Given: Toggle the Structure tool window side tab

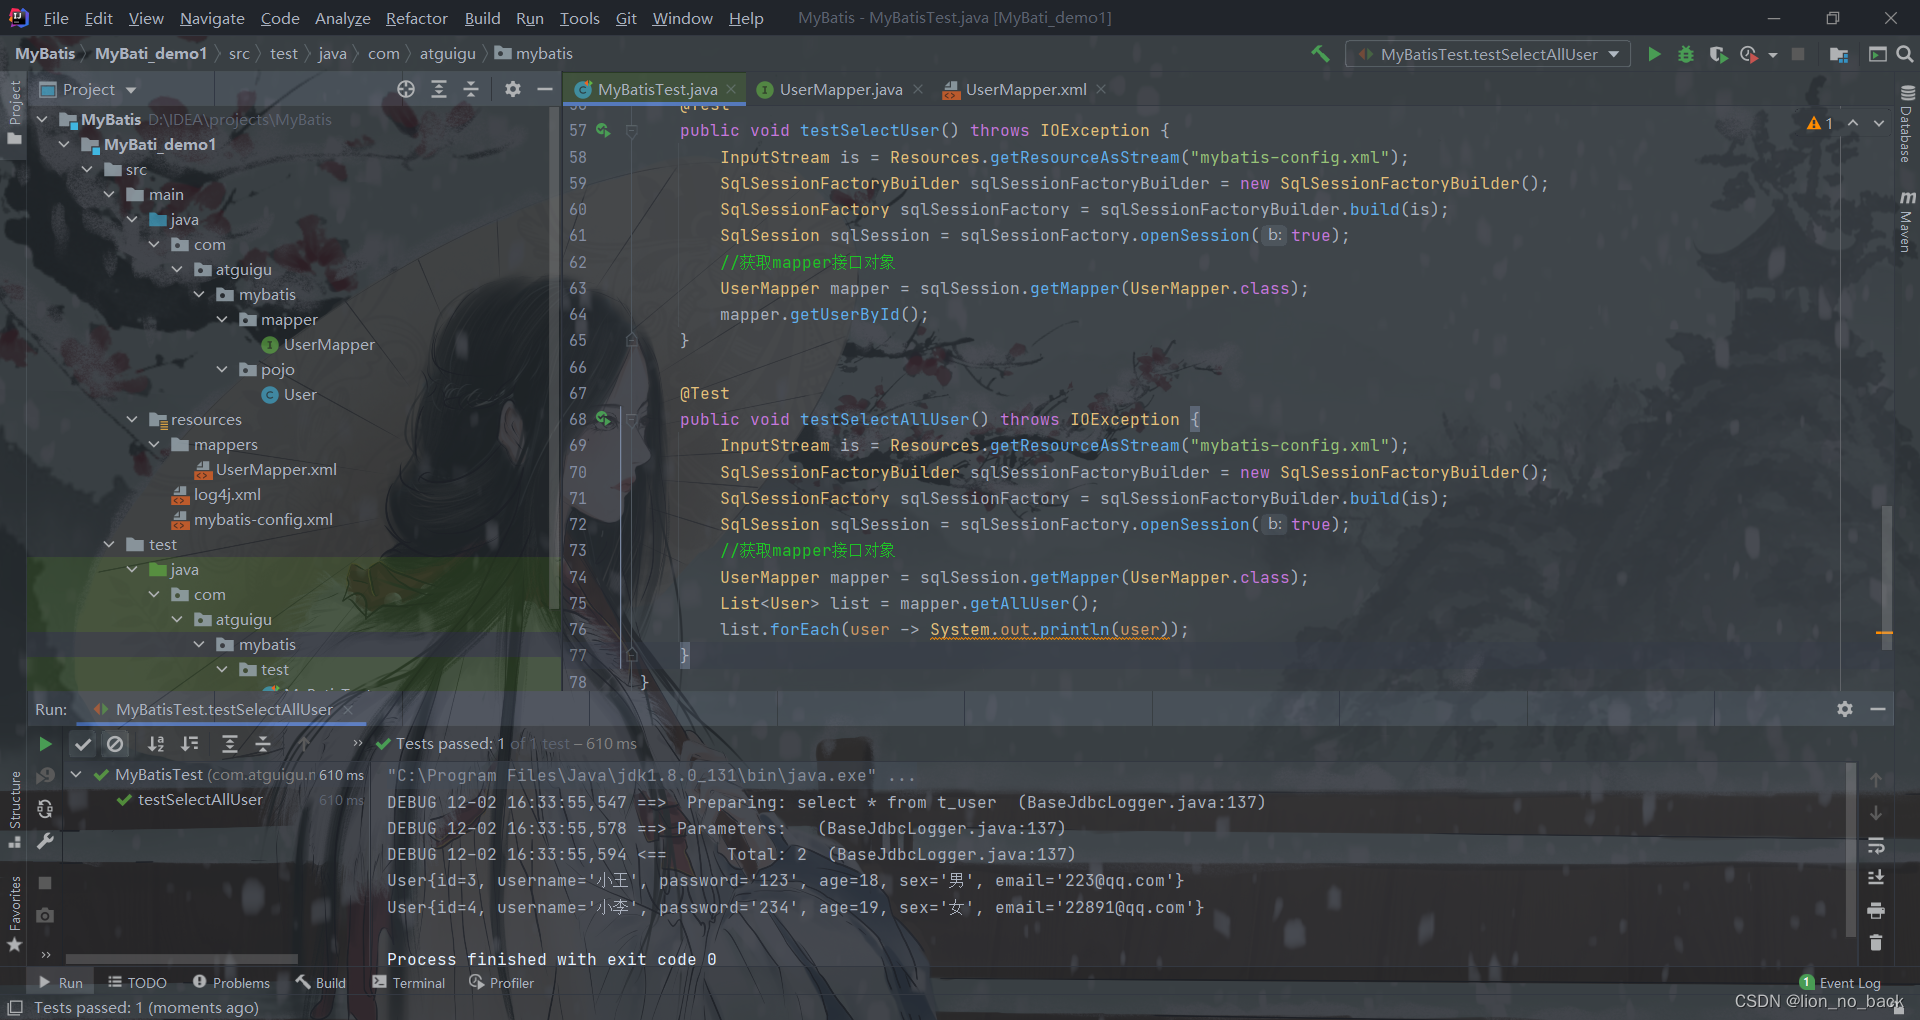Looking at the screenshot, I should coord(14,809).
